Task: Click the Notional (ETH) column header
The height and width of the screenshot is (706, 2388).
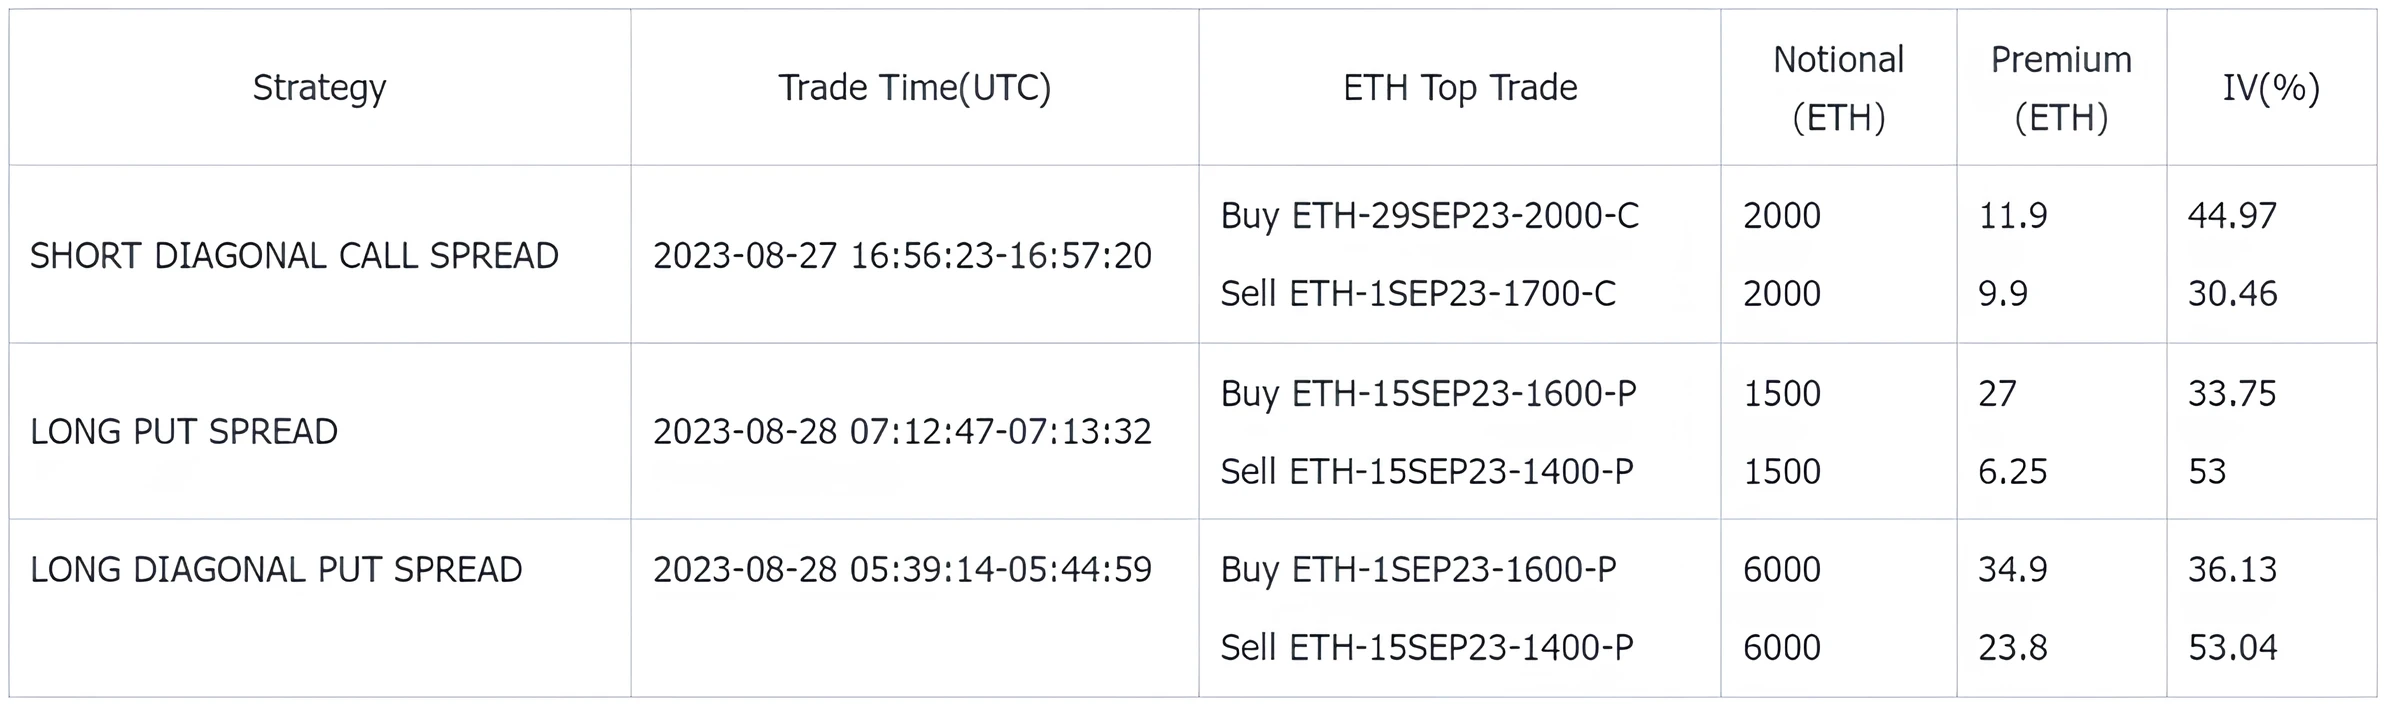Action: (1838, 88)
